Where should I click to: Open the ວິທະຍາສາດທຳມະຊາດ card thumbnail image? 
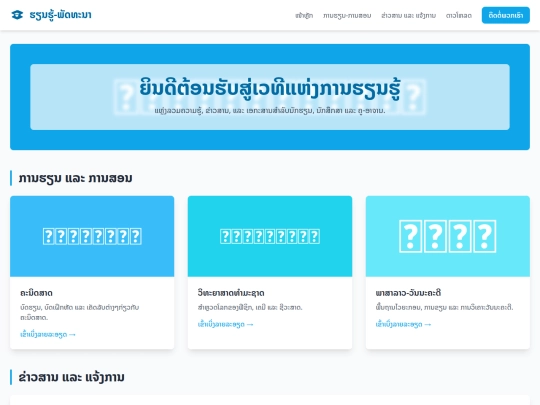(270, 236)
